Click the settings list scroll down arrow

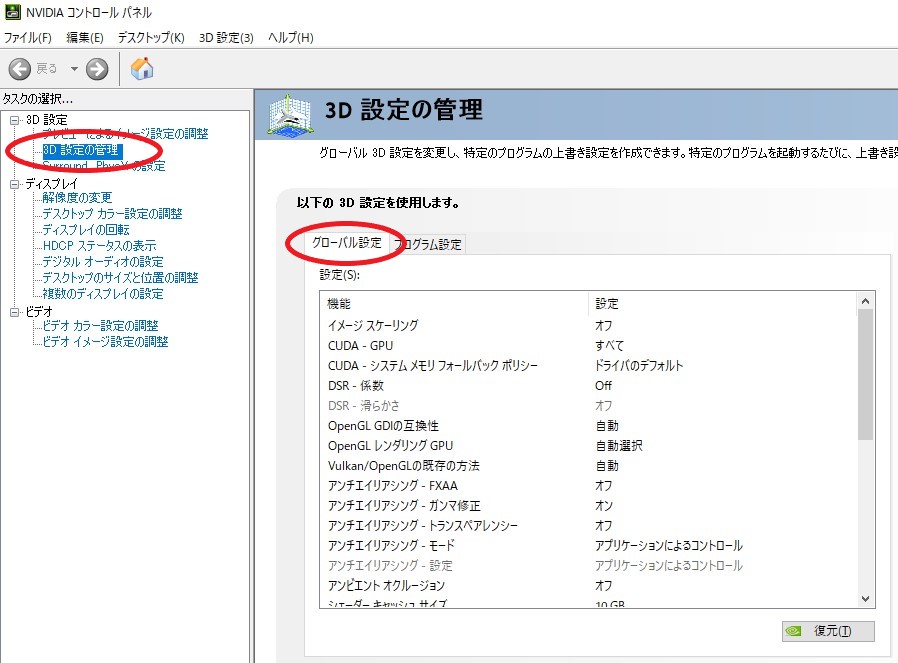(865, 599)
